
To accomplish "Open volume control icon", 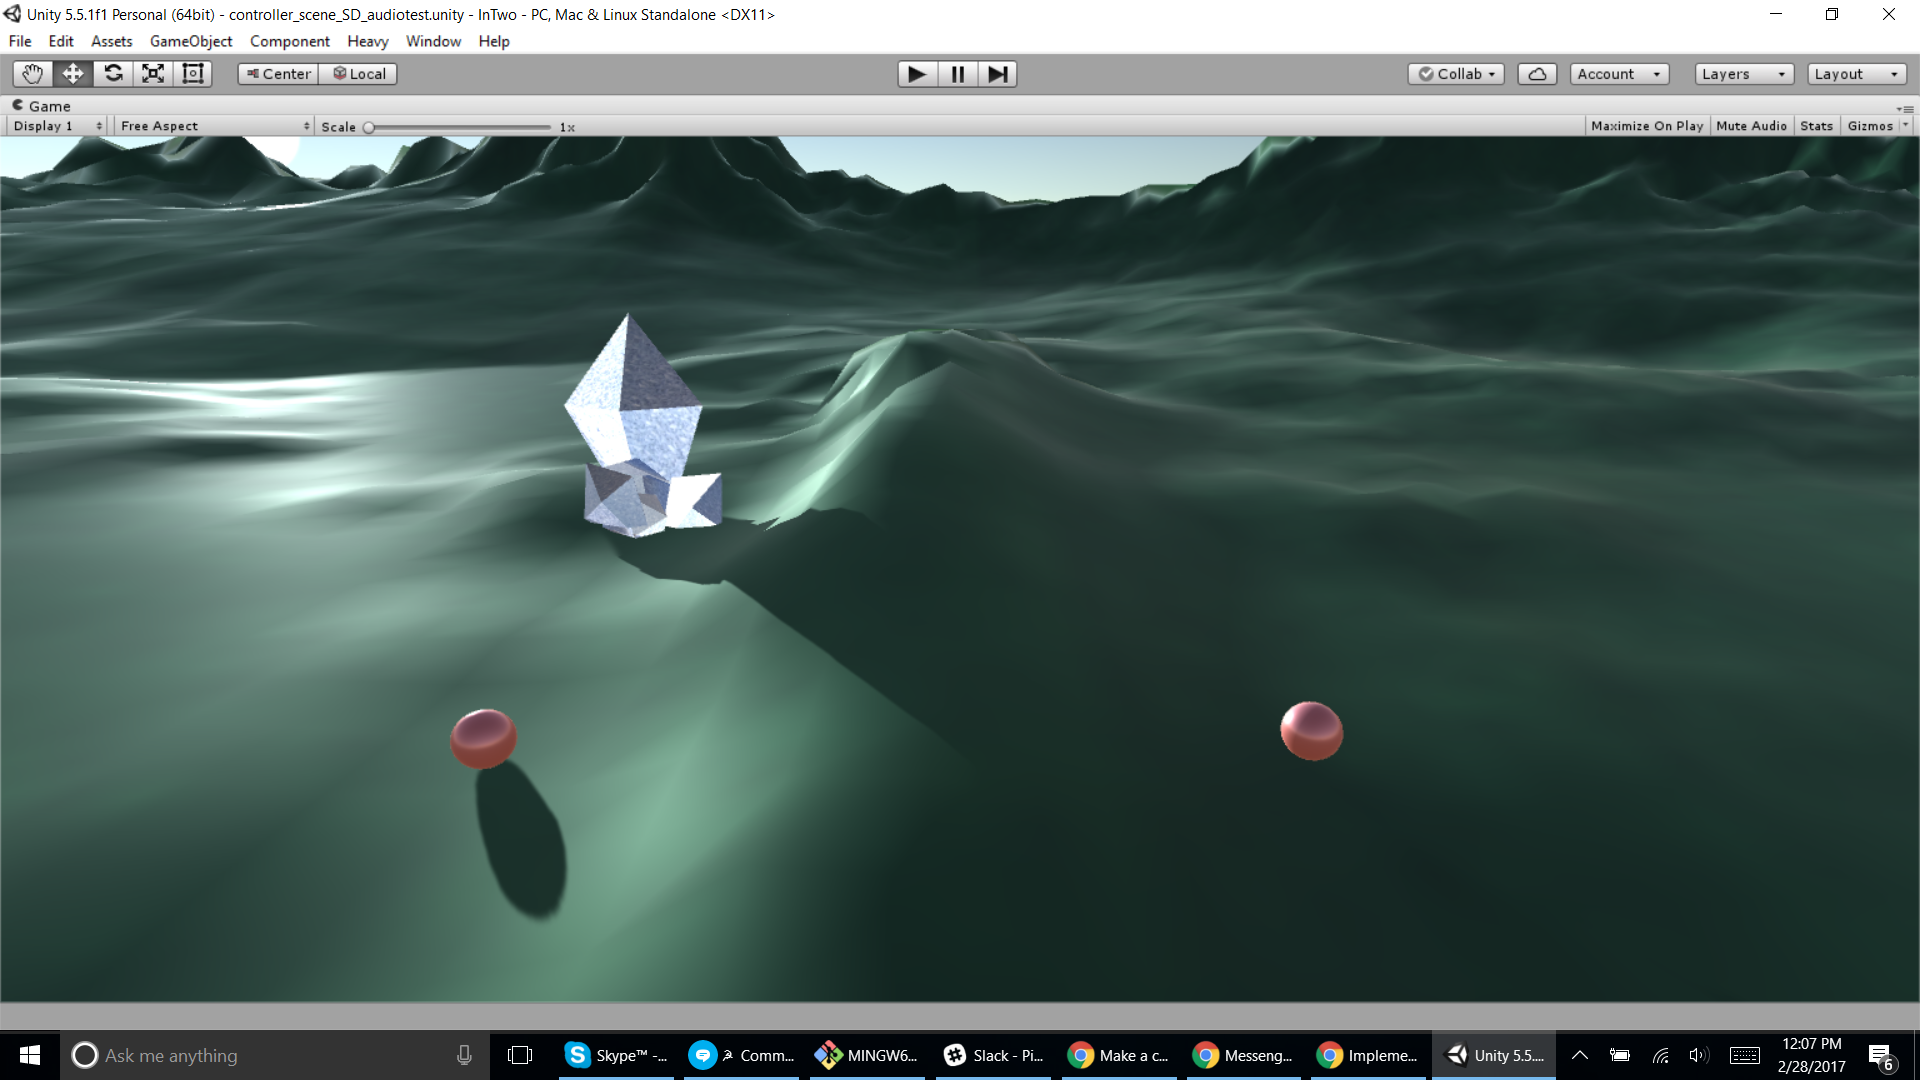I will [1698, 1055].
